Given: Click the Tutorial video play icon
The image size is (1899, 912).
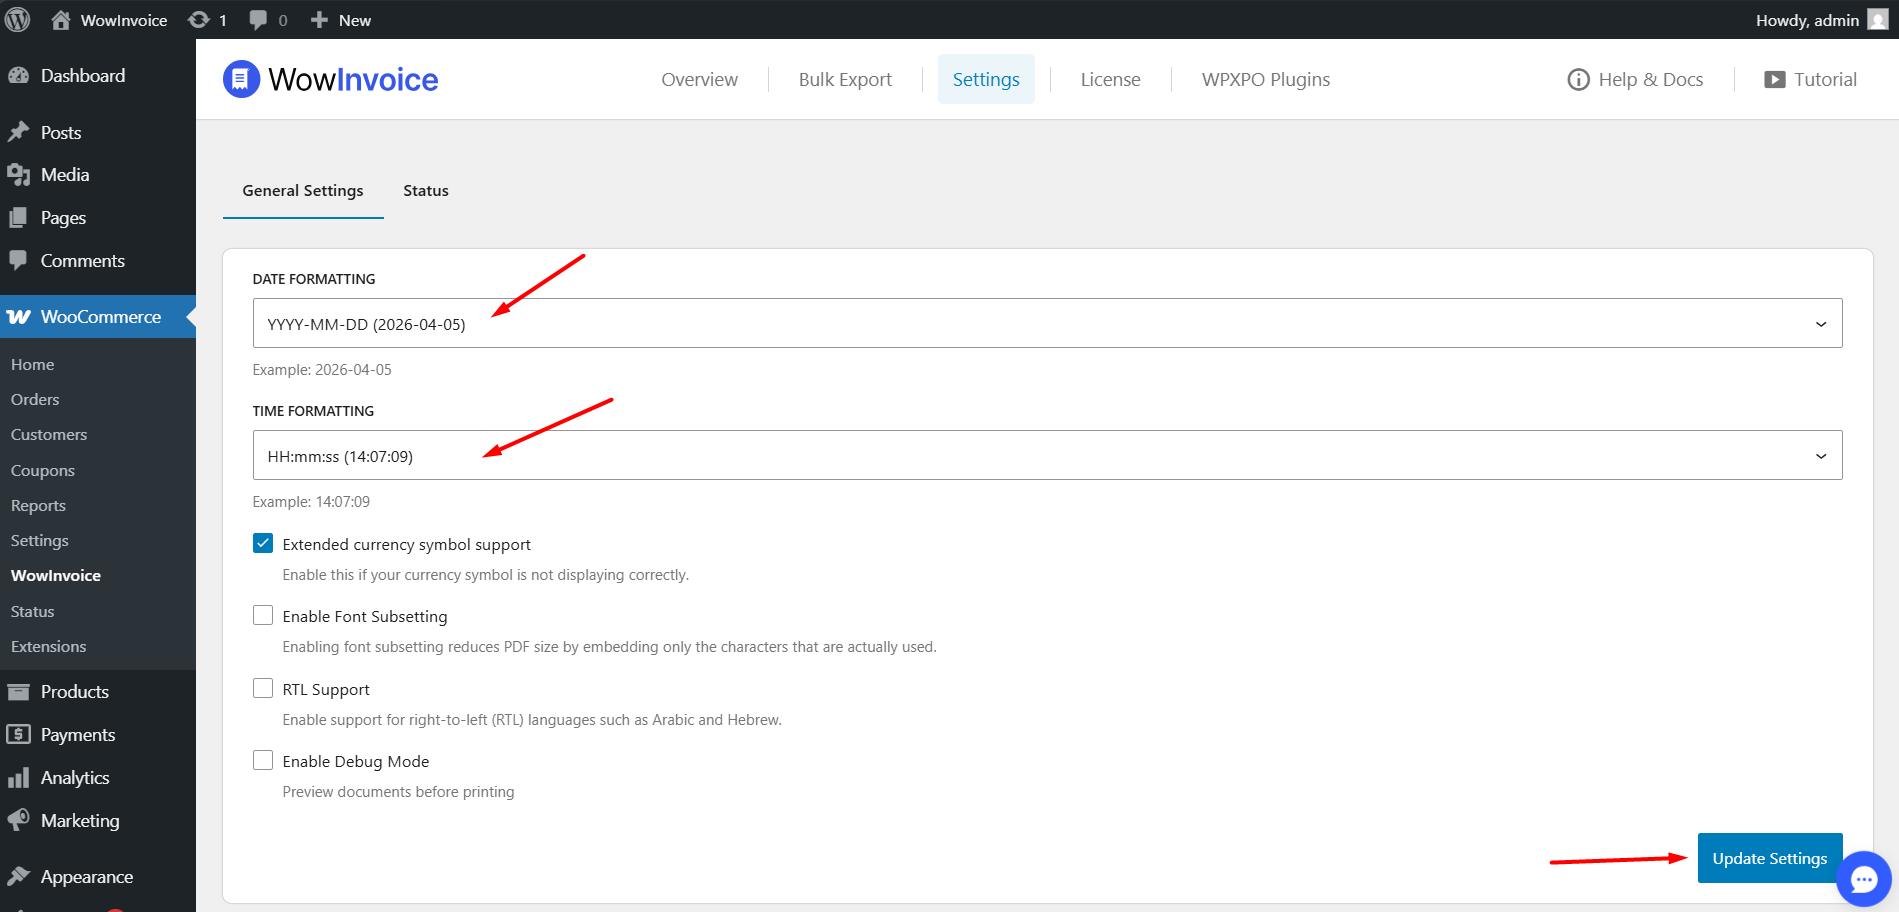Looking at the screenshot, I should [1775, 80].
